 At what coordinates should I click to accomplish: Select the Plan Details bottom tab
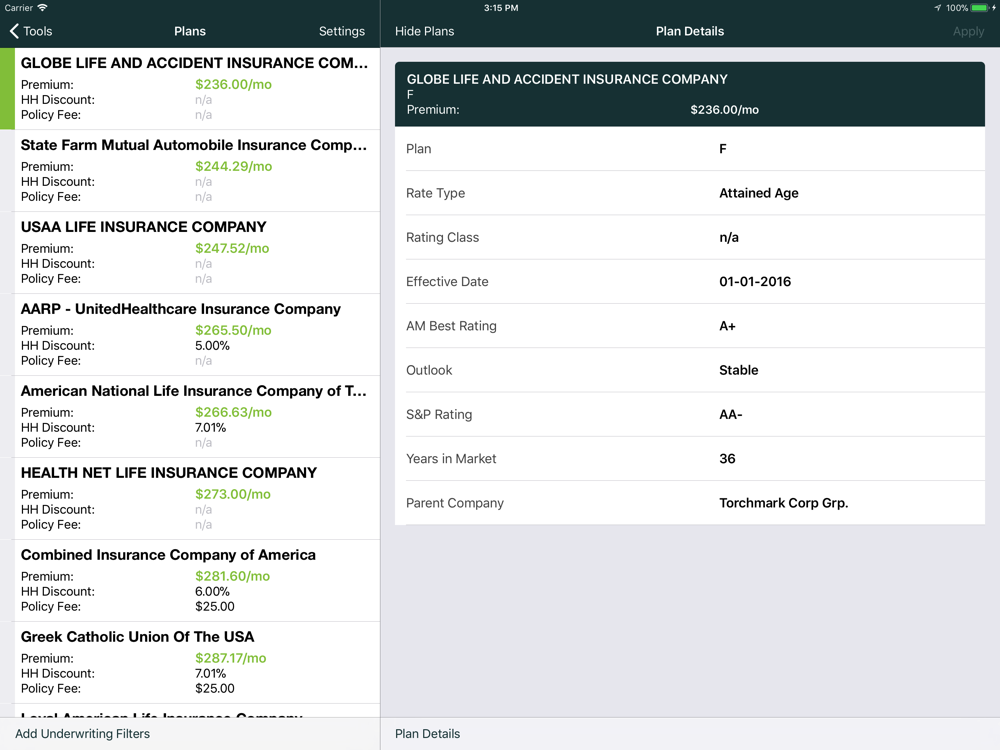pyautogui.click(x=428, y=734)
